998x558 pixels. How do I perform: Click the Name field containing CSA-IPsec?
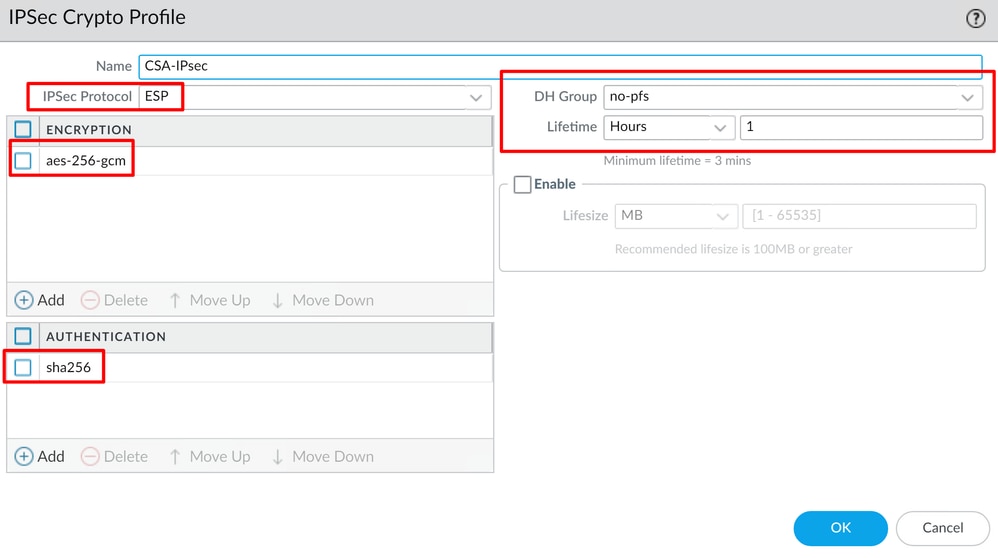(x=560, y=66)
